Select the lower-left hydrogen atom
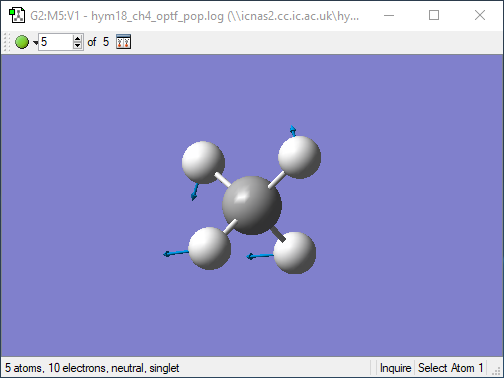The width and height of the screenshot is (504, 378). 209,248
